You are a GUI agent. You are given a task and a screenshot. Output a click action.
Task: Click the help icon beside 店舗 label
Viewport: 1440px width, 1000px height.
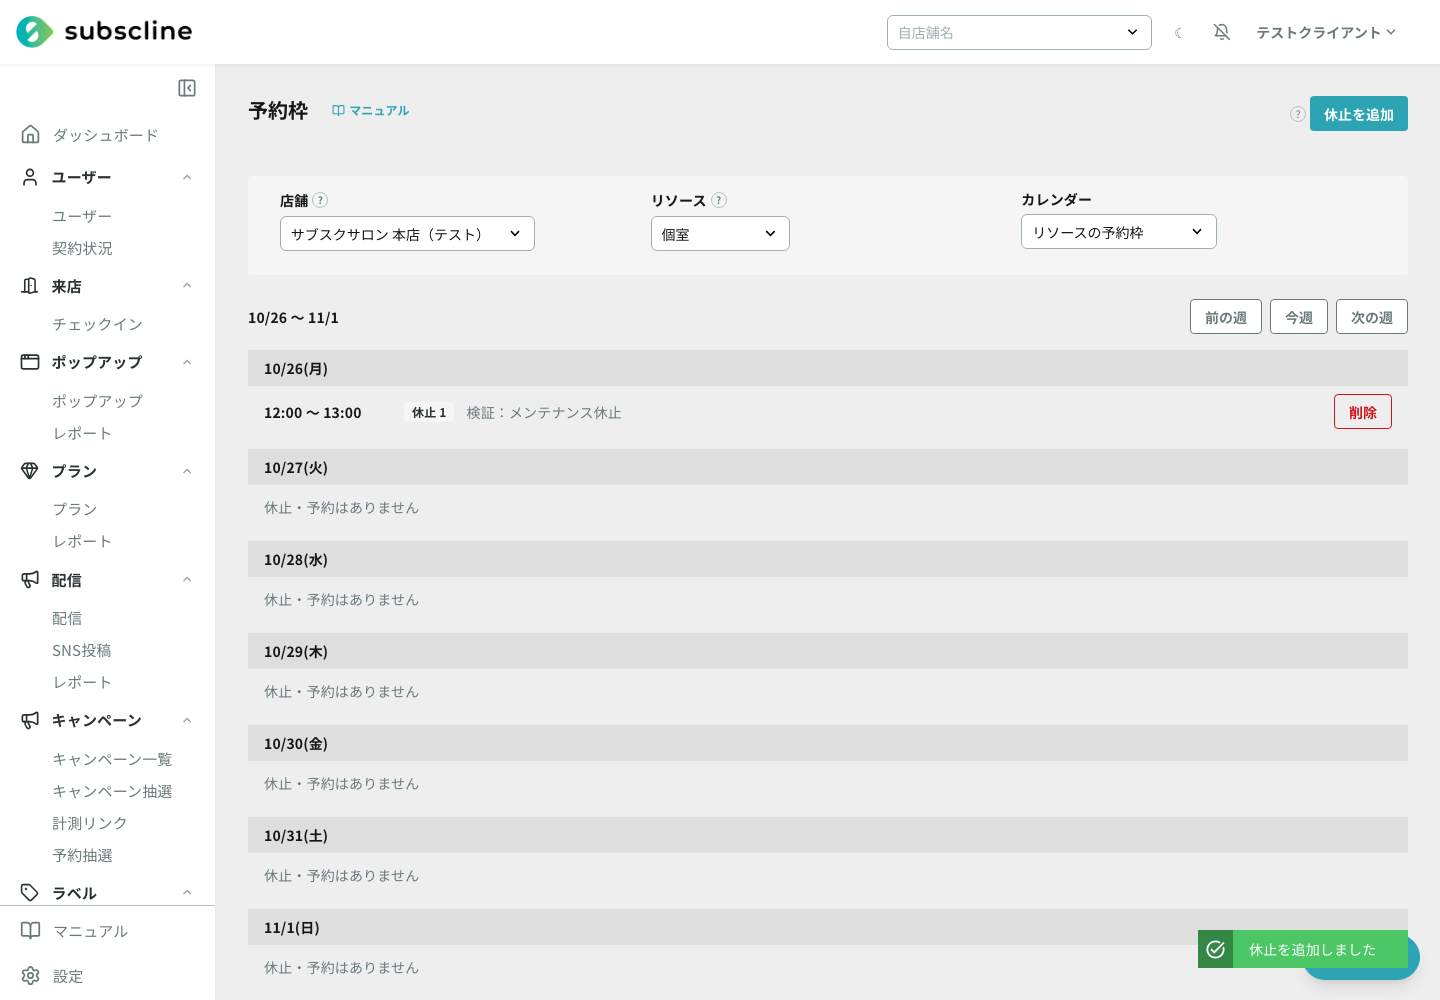tap(320, 200)
